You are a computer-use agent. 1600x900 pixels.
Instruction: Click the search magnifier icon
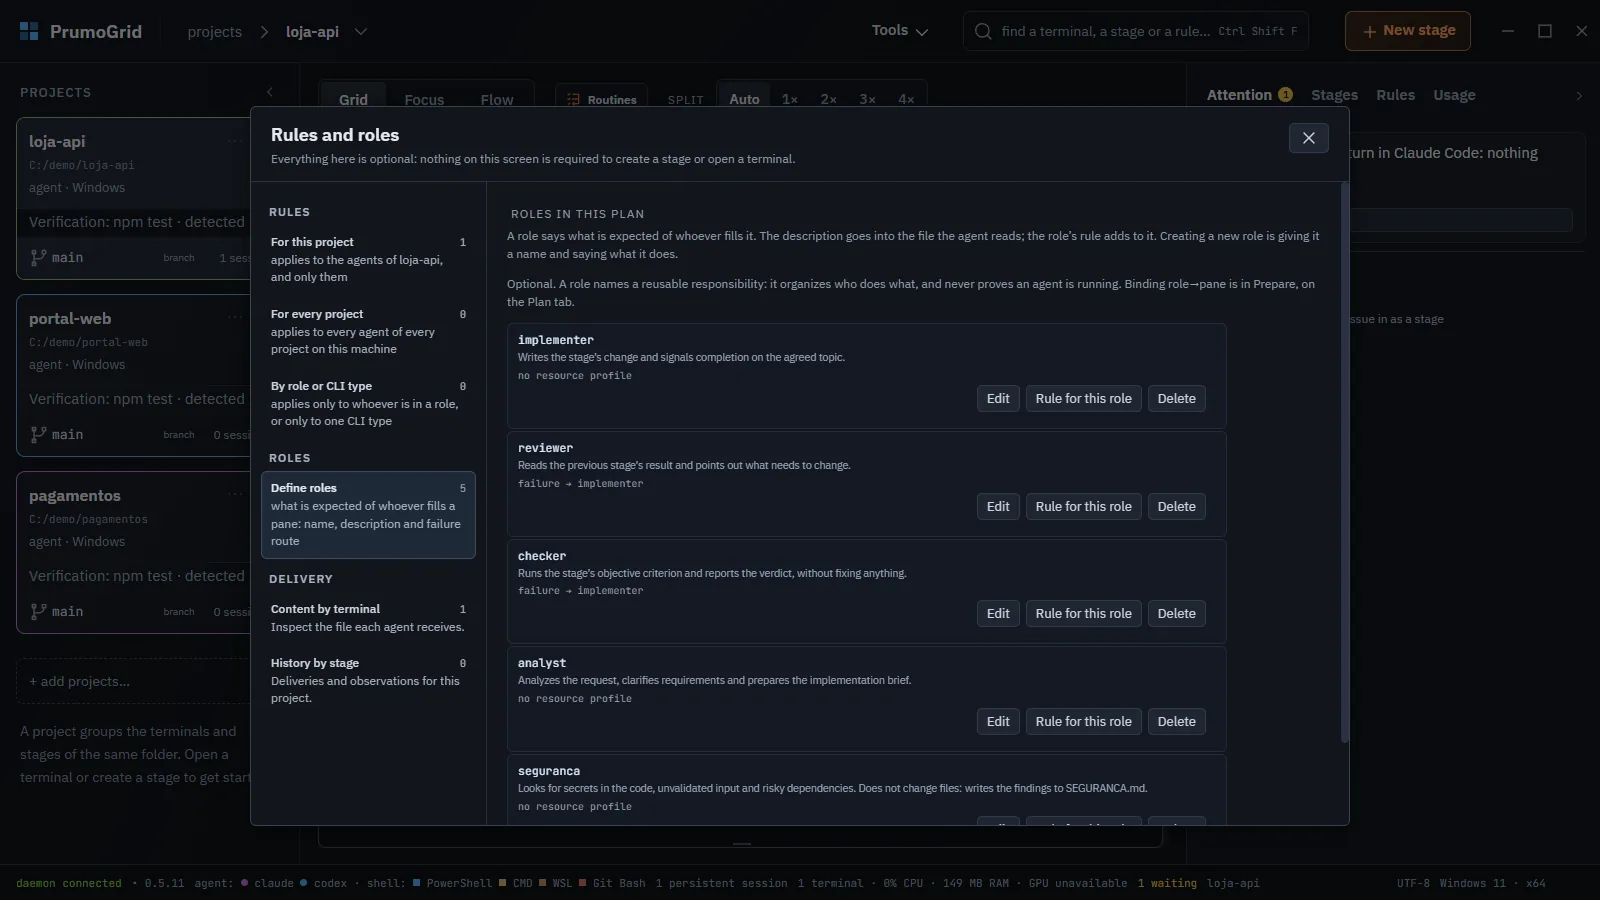(x=983, y=31)
